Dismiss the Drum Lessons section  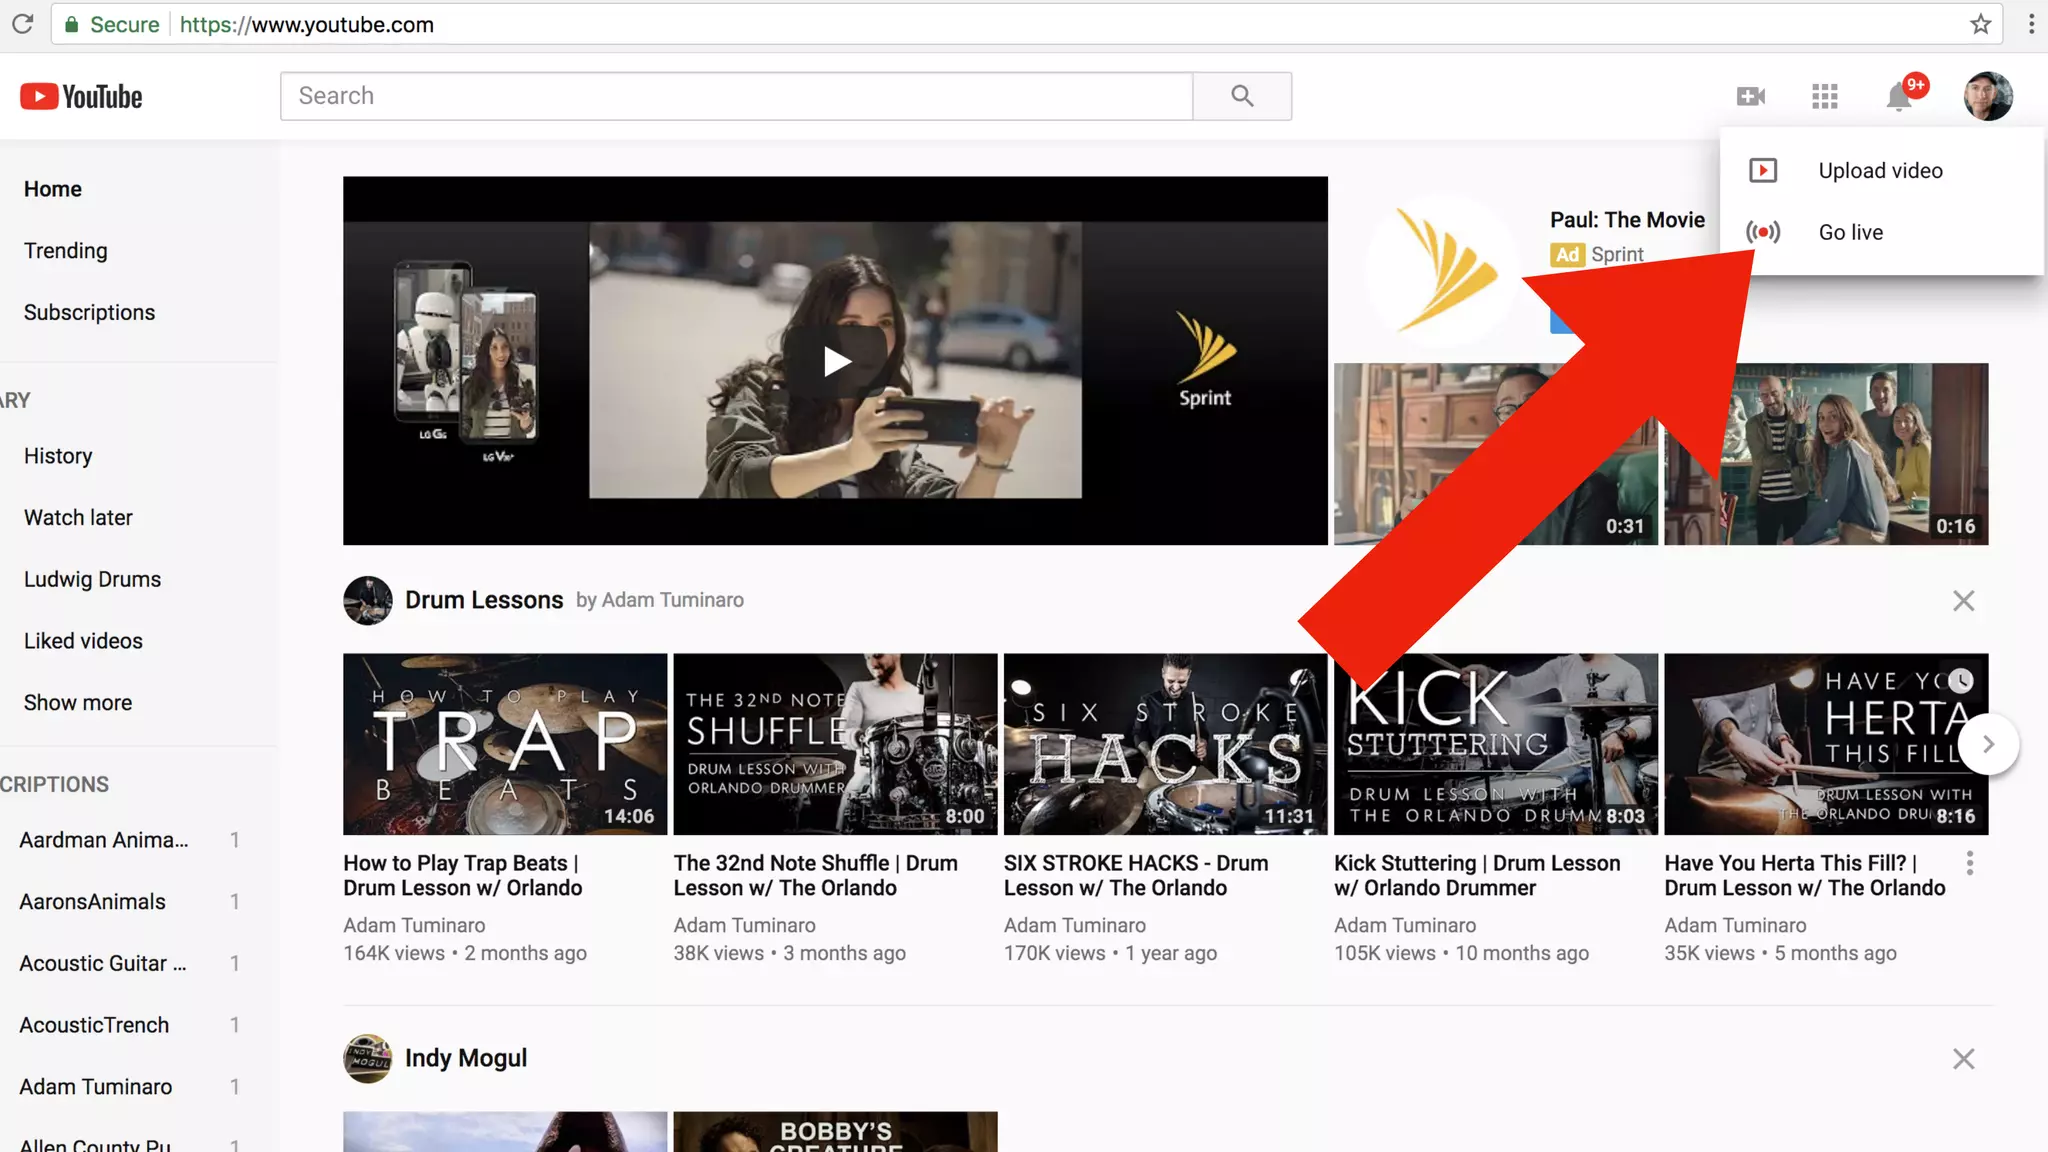[1963, 601]
